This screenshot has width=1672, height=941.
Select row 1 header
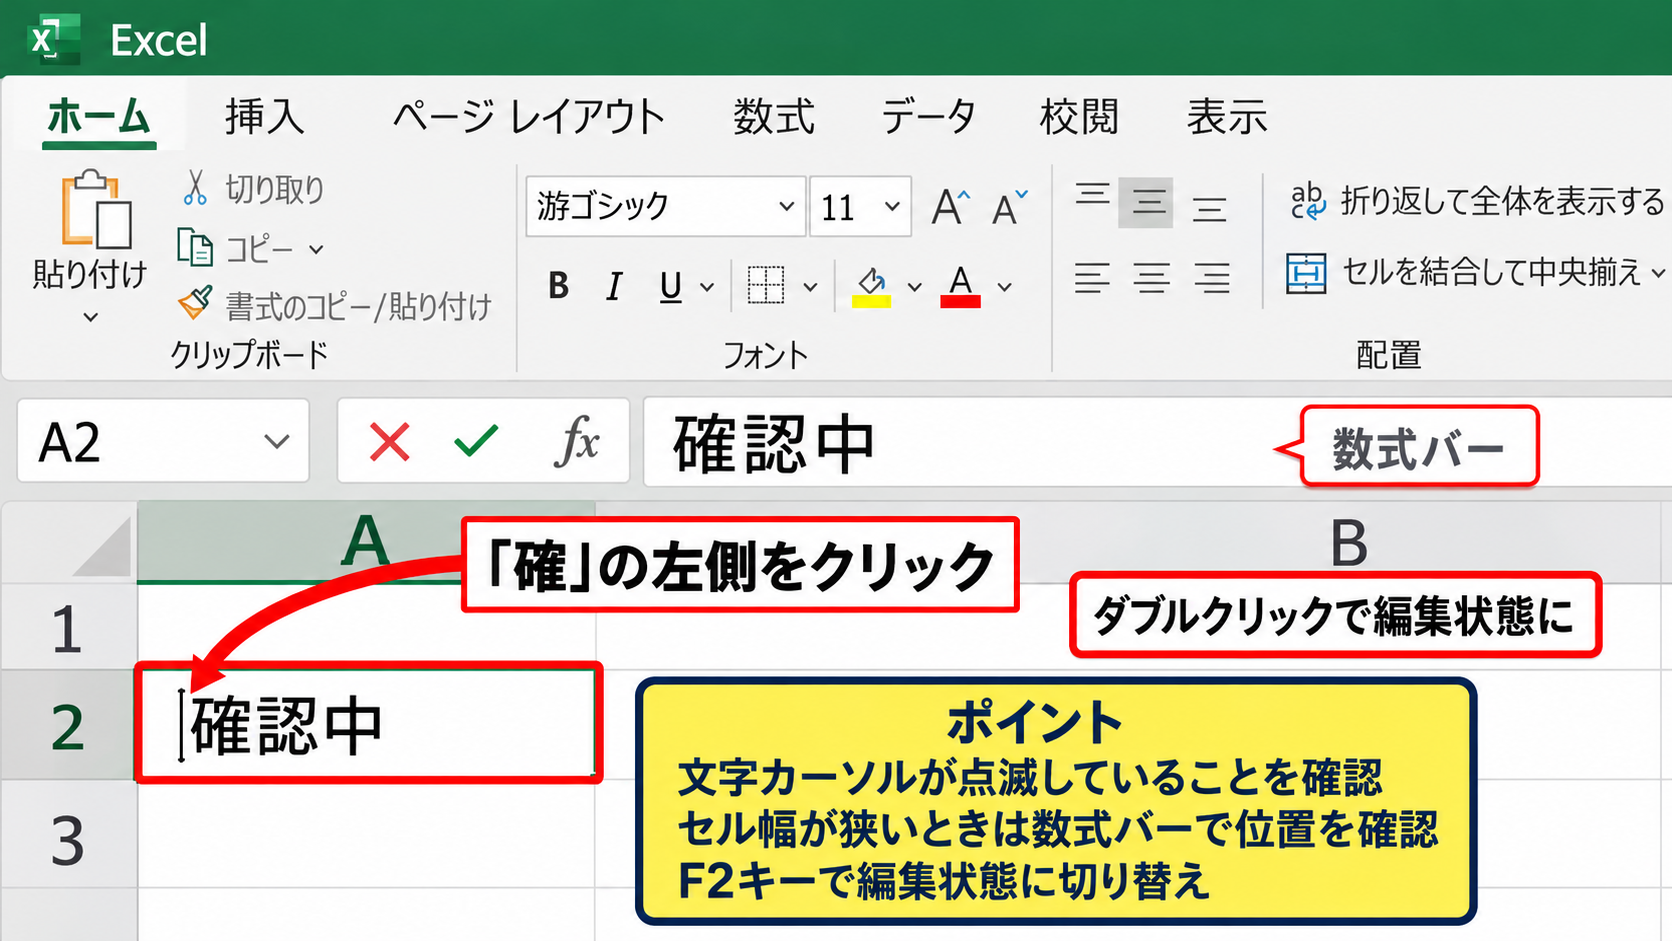point(68,627)
